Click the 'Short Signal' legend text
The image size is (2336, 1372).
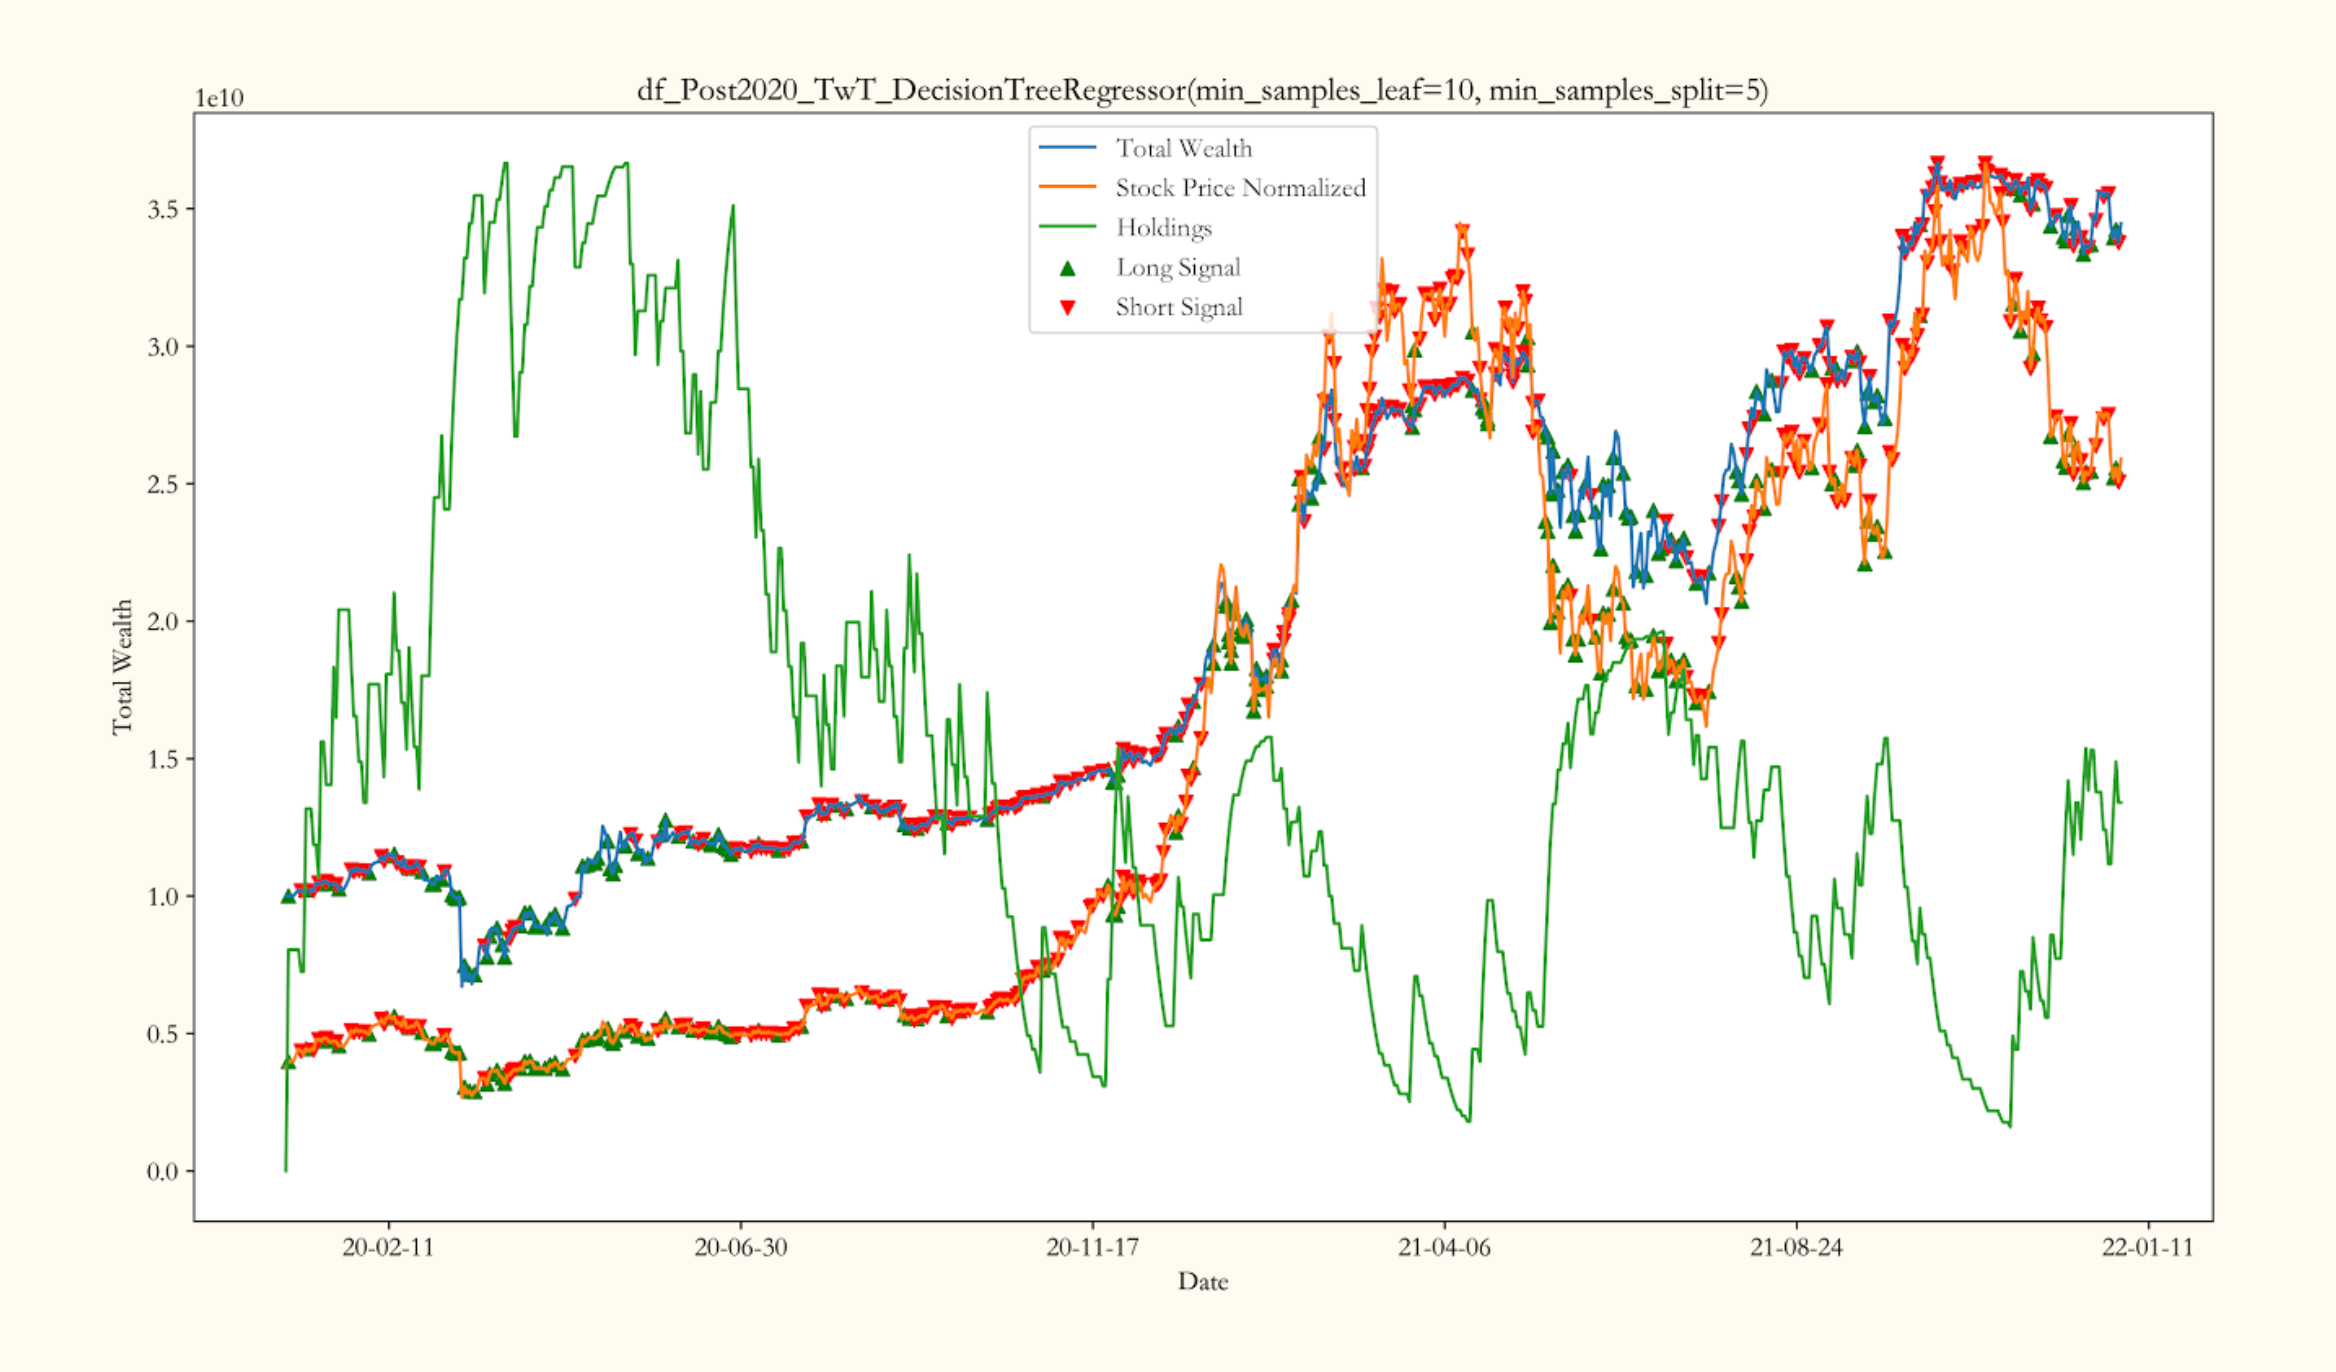[x=1179, y=307]
